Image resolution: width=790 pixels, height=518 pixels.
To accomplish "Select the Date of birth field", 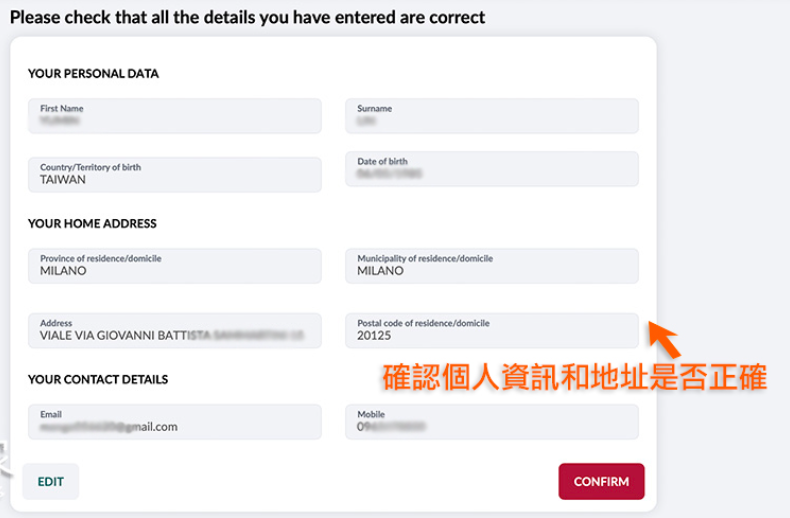I will tap(491, 168).
